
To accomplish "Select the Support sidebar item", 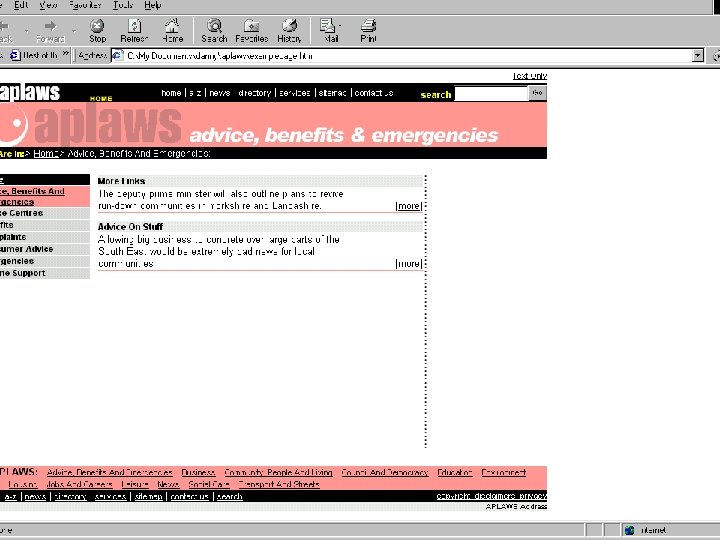I will (45, 273).
